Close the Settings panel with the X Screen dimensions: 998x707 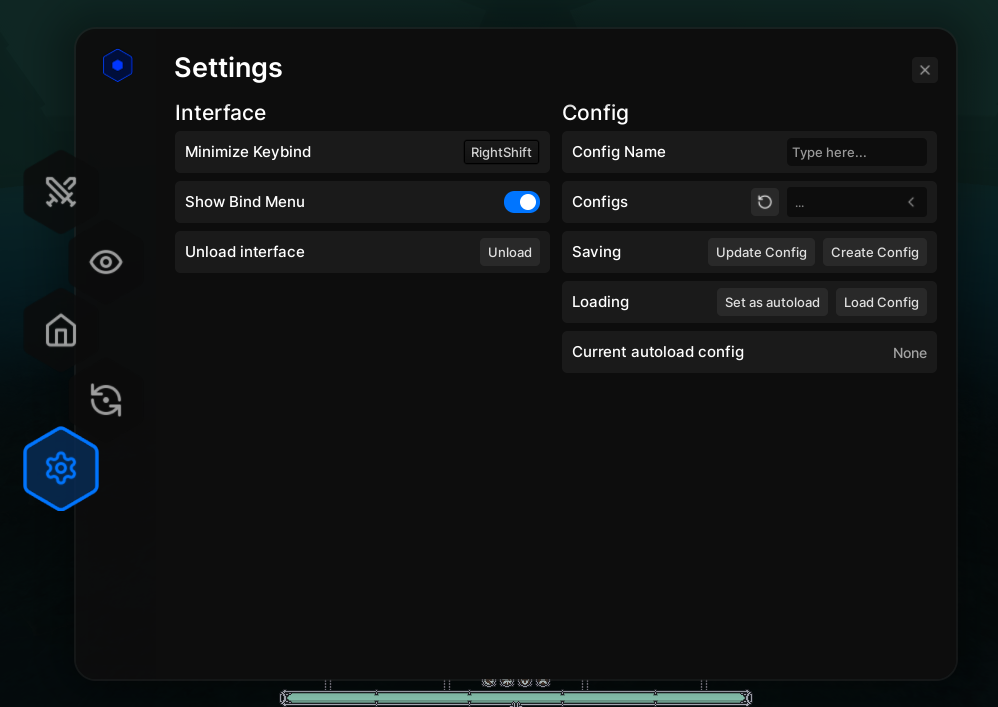click(925, 70)
